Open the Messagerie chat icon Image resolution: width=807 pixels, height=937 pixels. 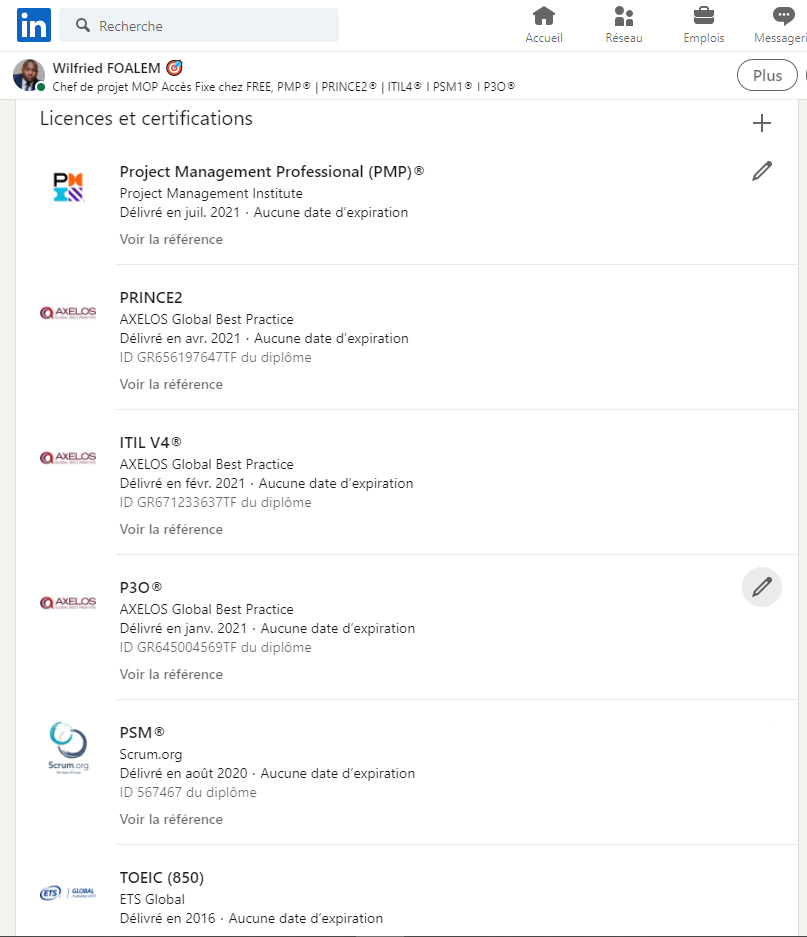coord(784,16)
